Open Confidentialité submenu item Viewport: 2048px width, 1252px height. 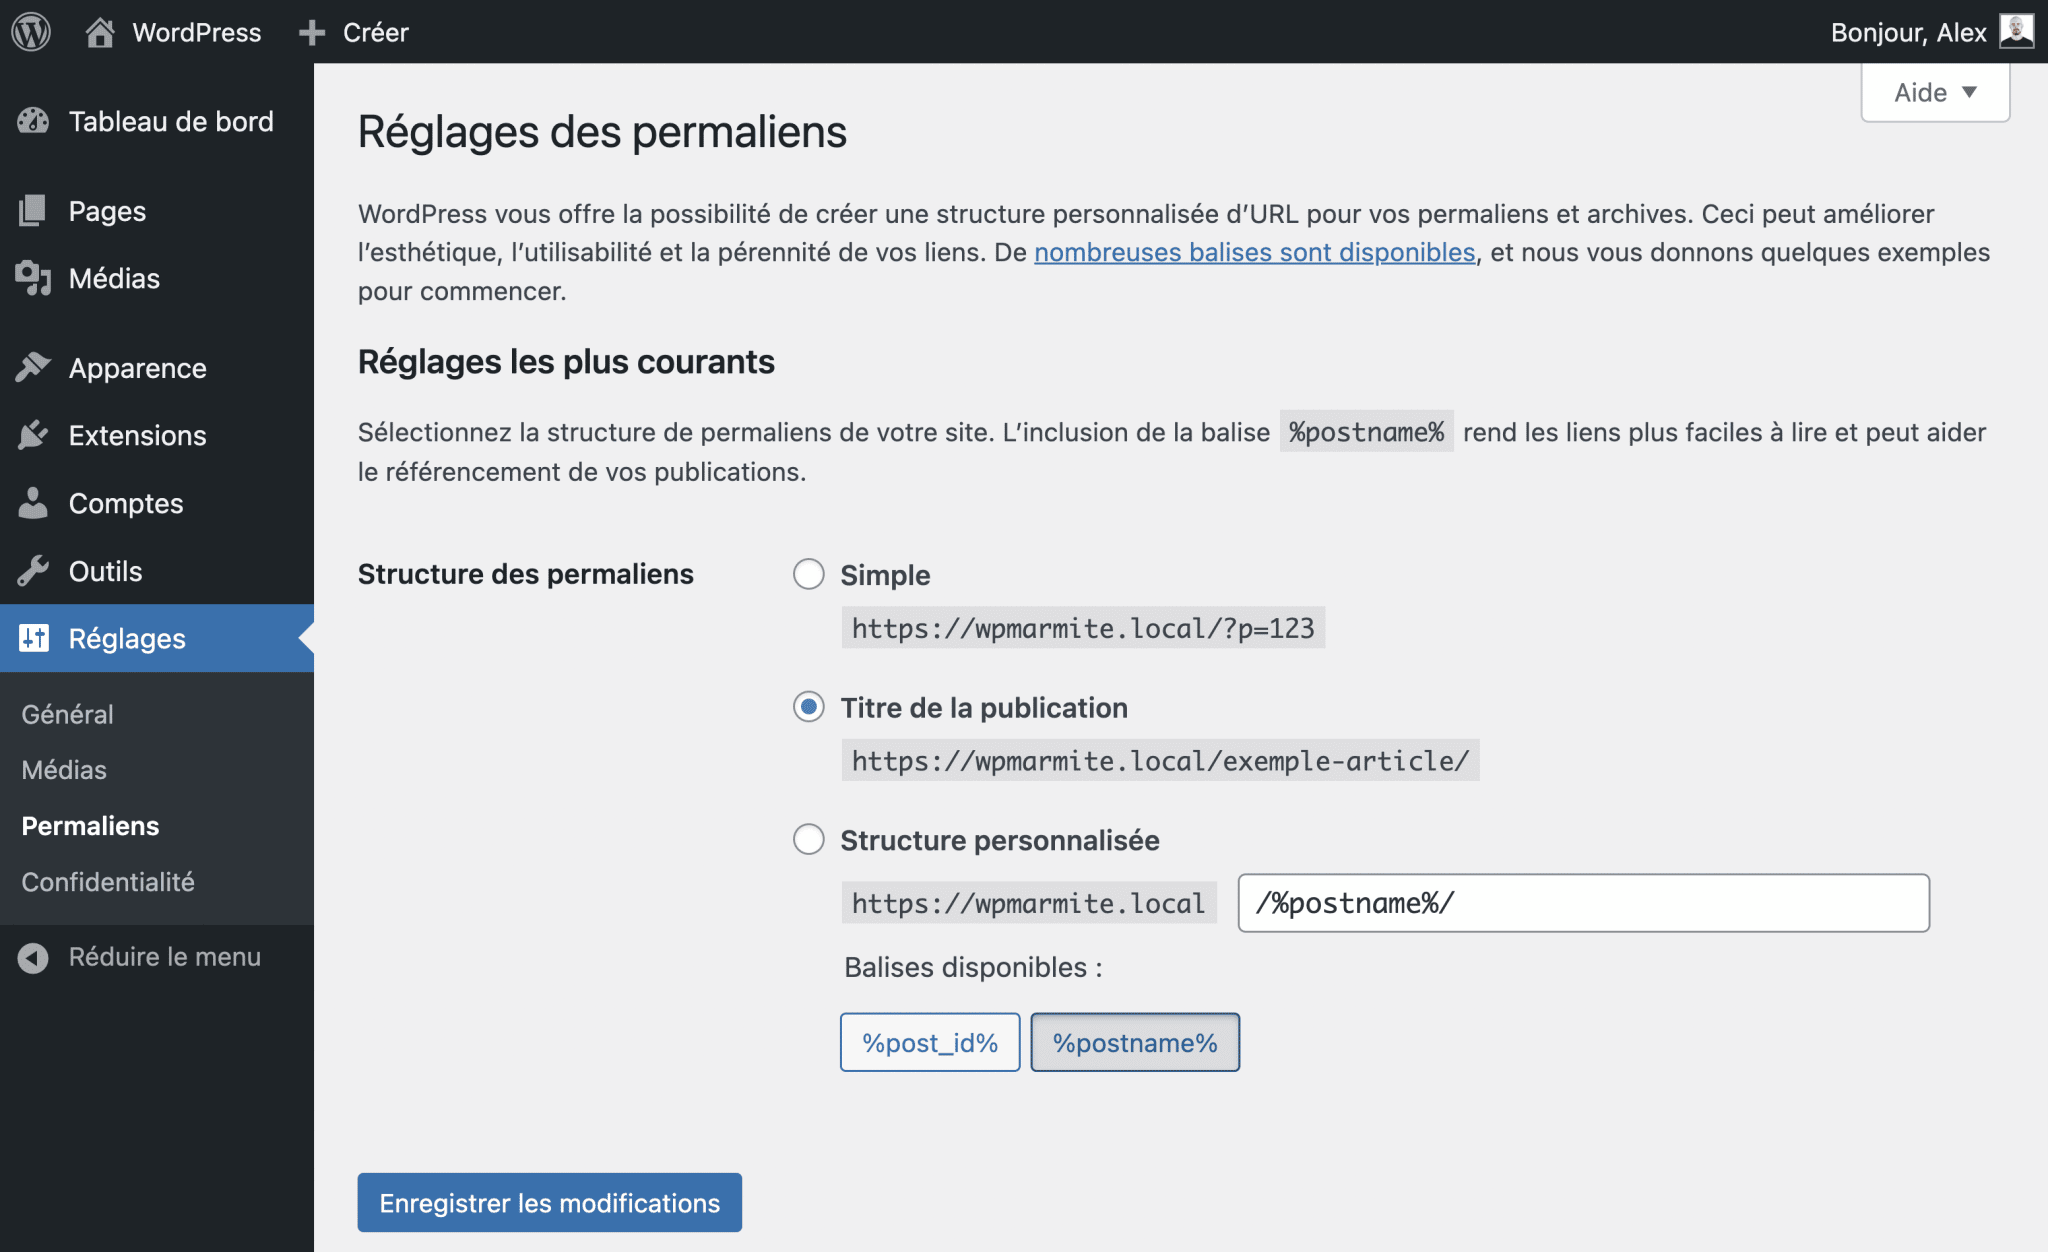click(108, 882)
